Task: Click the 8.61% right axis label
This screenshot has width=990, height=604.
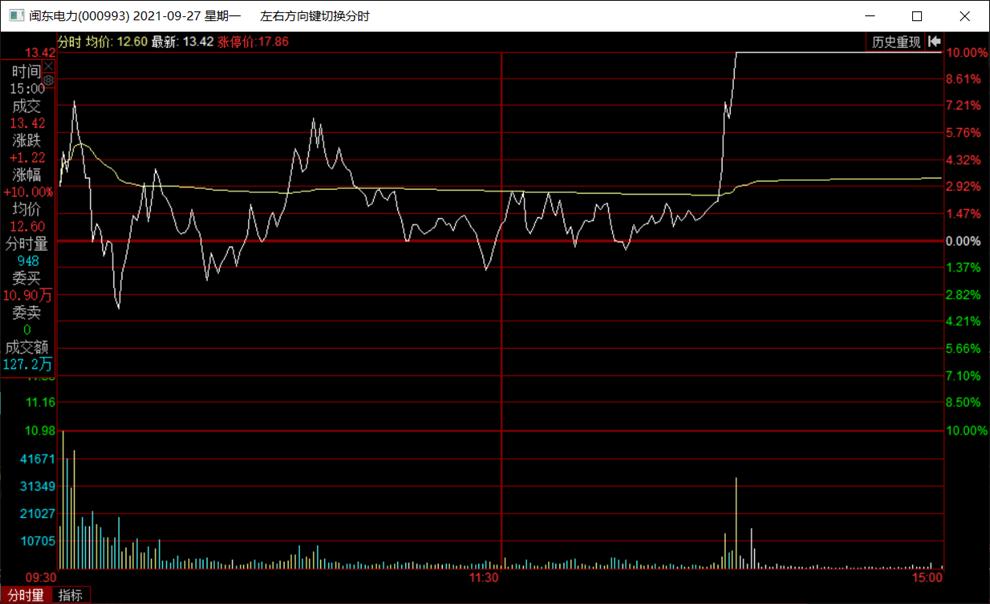Action: point(963,79)
